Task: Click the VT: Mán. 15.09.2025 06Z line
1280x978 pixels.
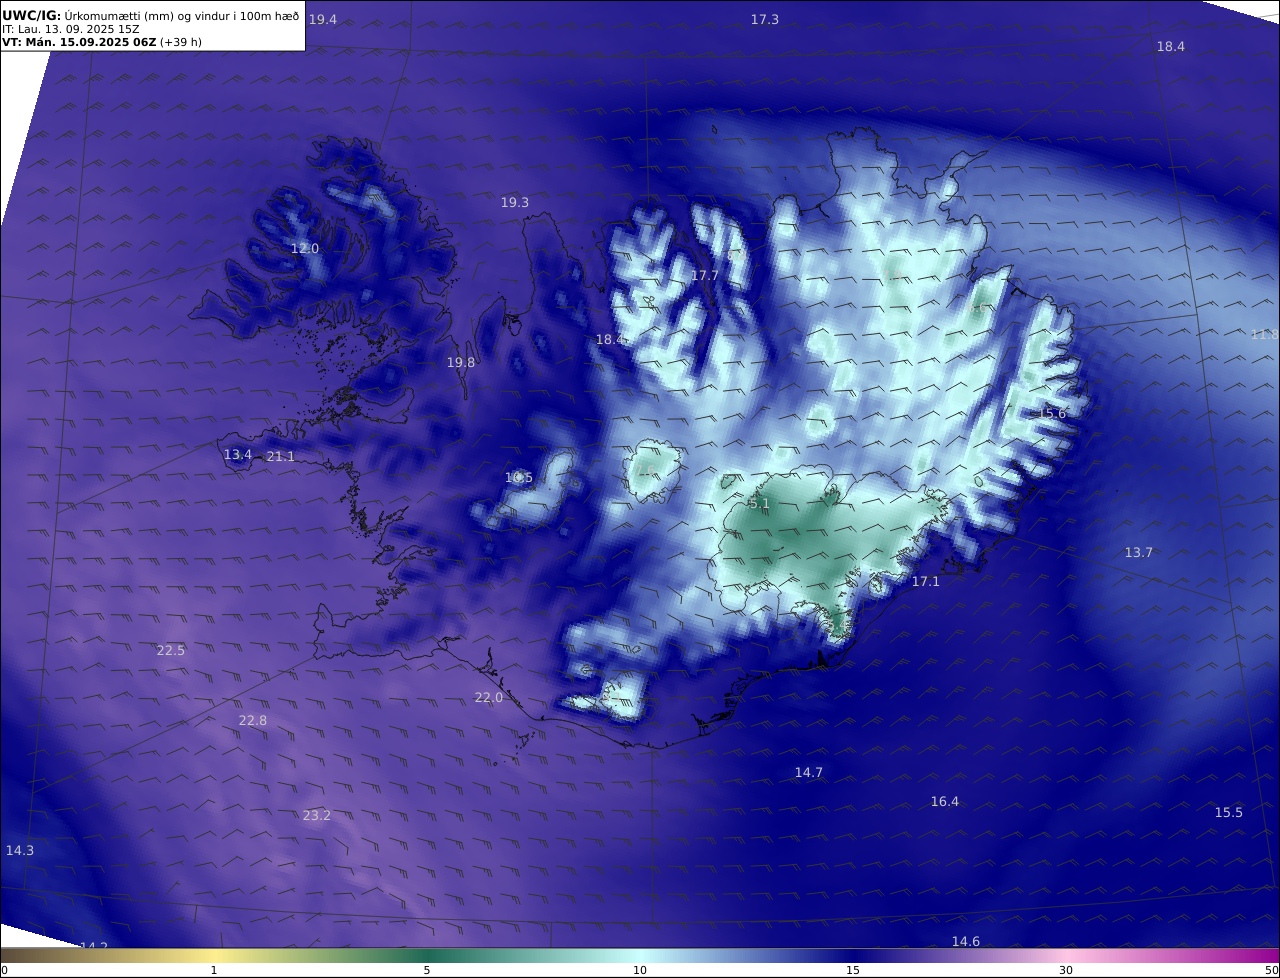Action: pos(102,42)
